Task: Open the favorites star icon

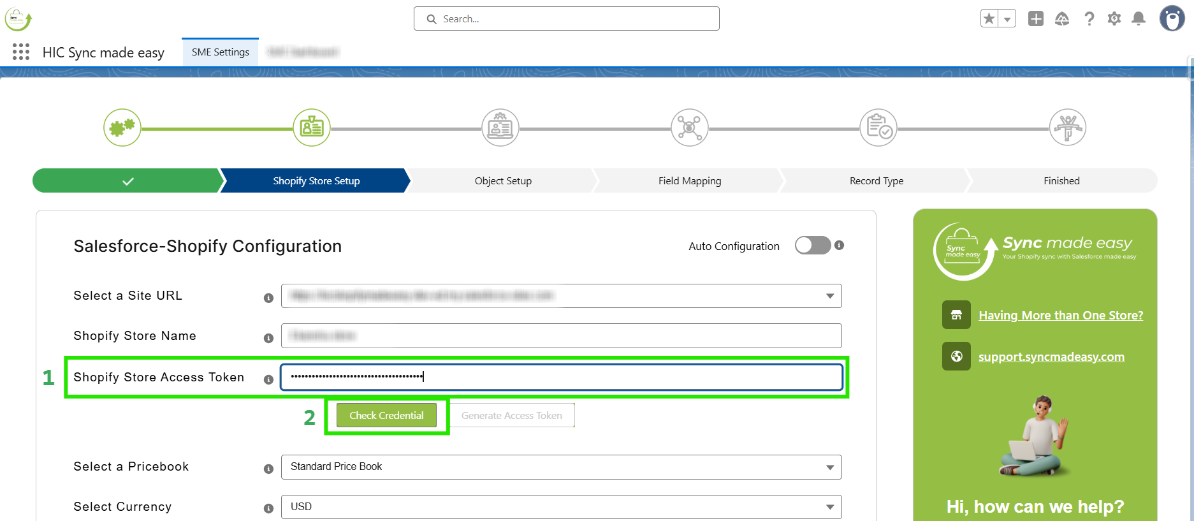Action: (988, 19)
